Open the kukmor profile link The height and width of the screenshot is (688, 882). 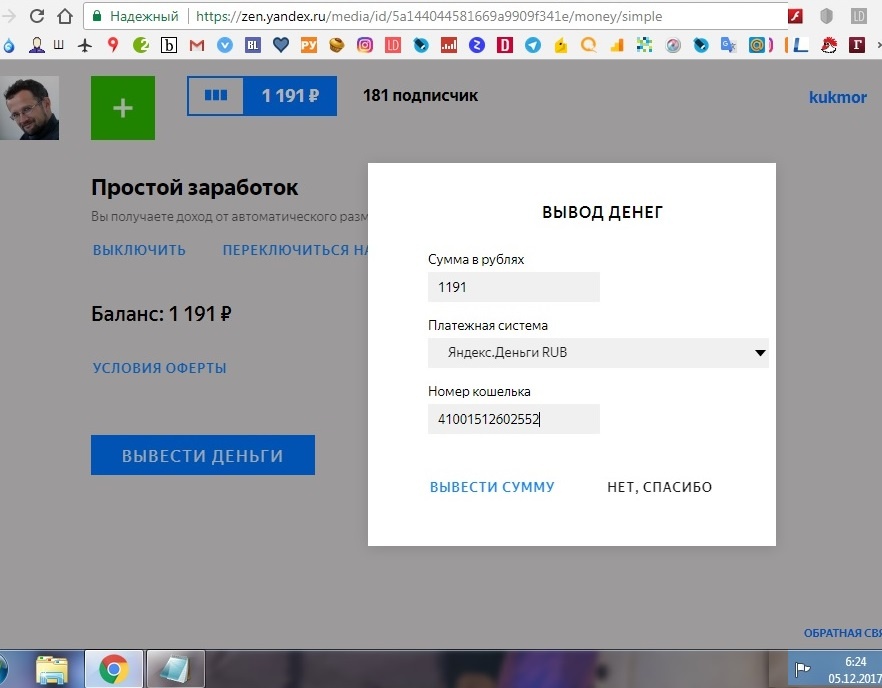(x=838, y=97)
